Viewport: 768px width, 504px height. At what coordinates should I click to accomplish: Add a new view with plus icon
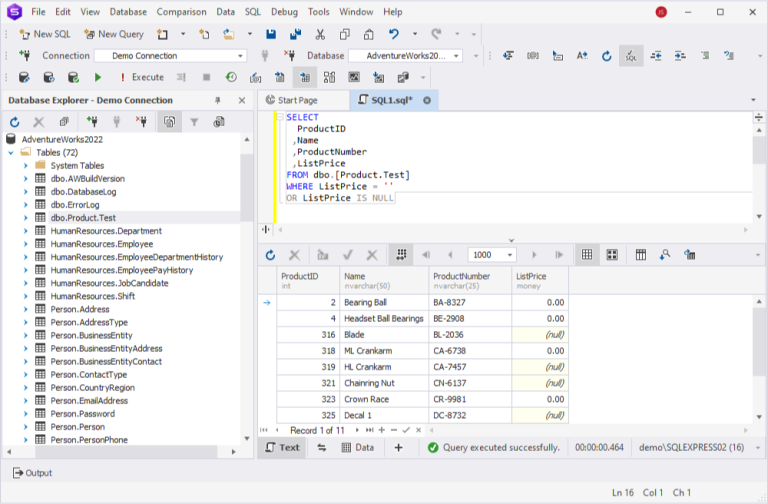click(398, 448)
